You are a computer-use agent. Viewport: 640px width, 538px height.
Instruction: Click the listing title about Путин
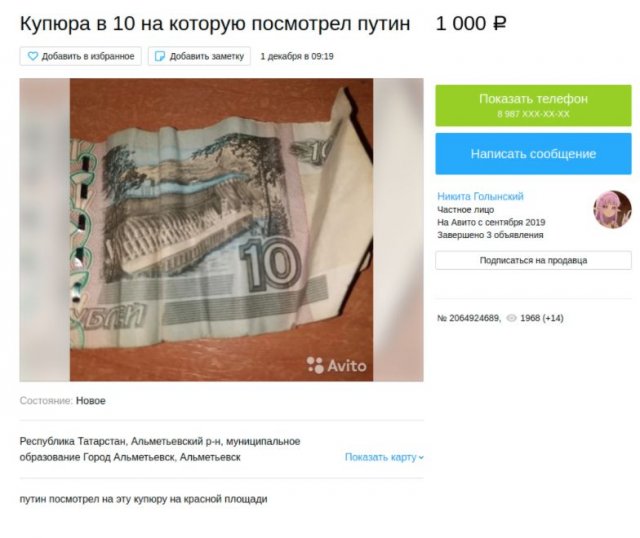(x=215, y=23)
